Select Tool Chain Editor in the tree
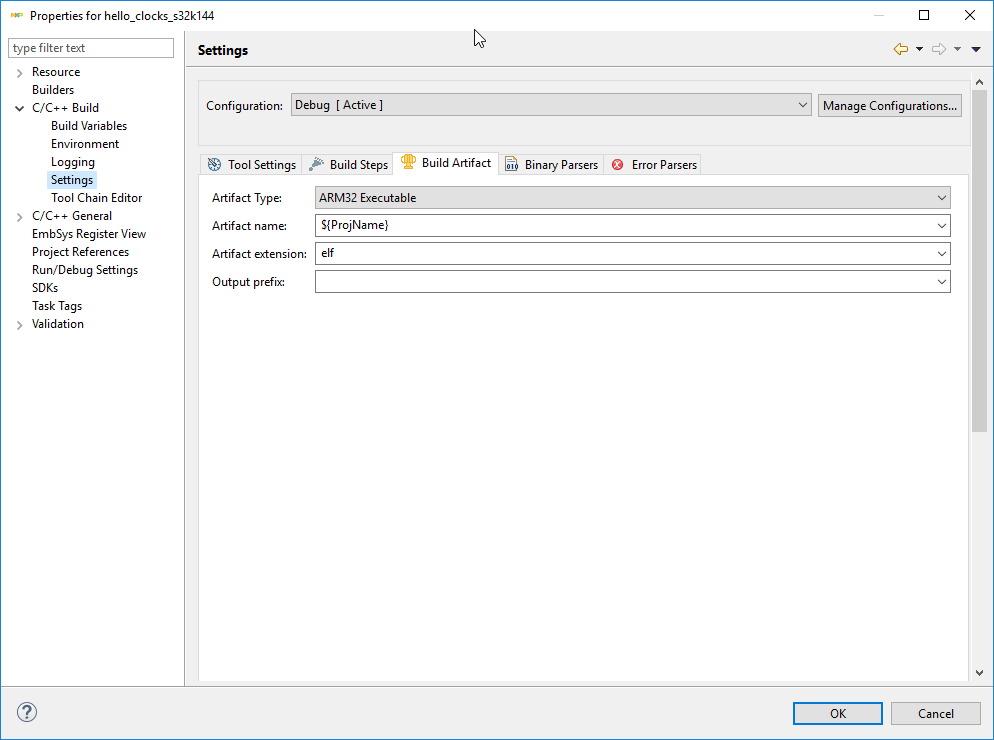 (x=96, y=198)
